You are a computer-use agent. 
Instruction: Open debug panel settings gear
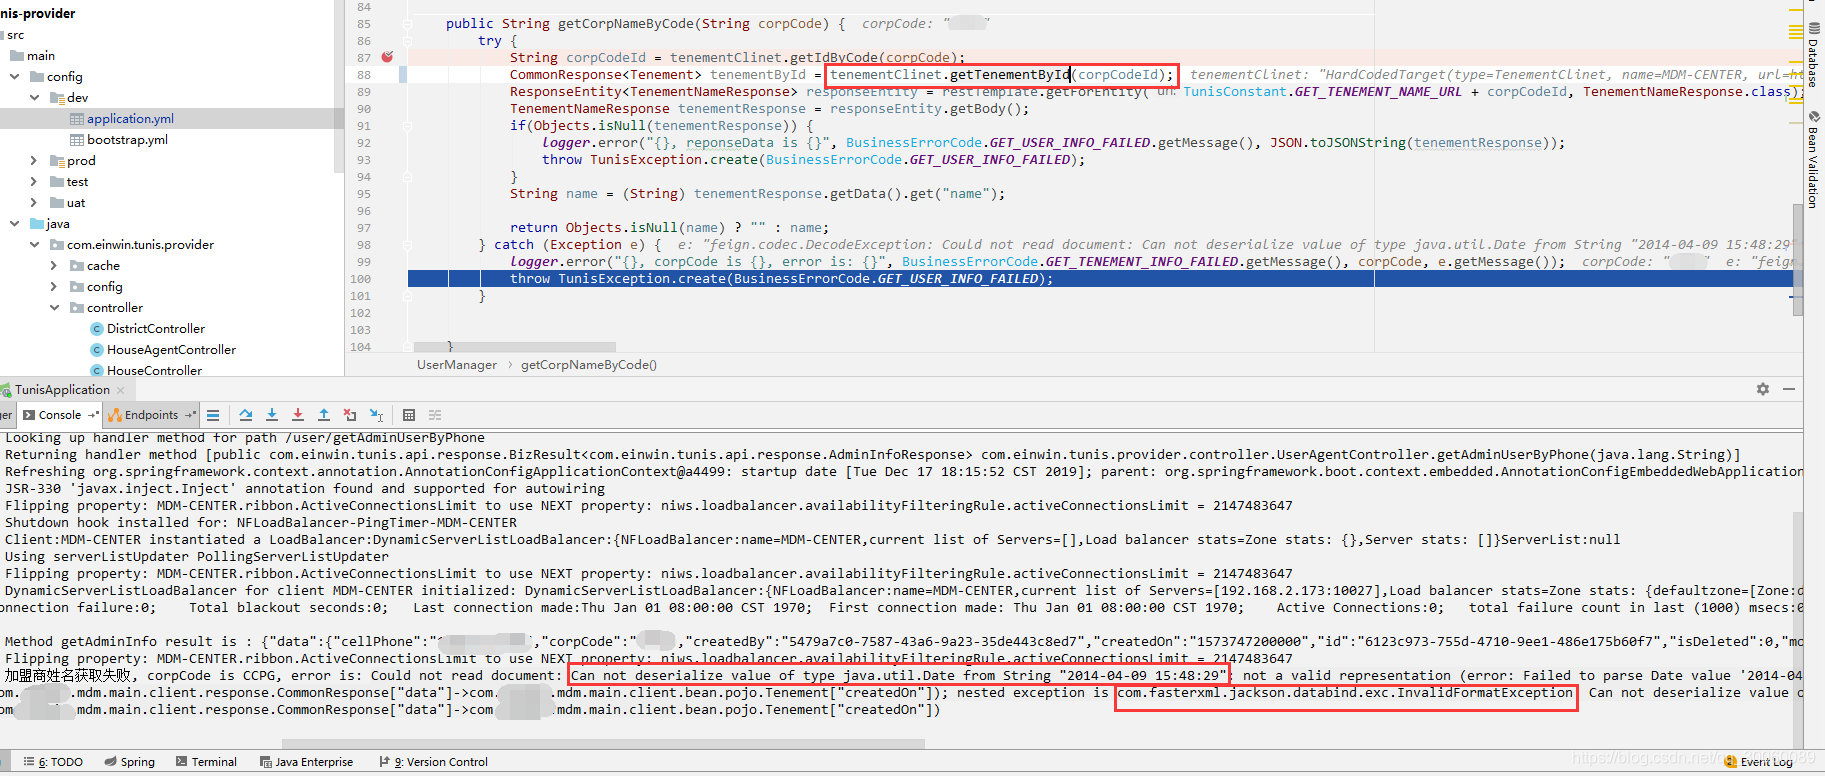(1763, 389)
